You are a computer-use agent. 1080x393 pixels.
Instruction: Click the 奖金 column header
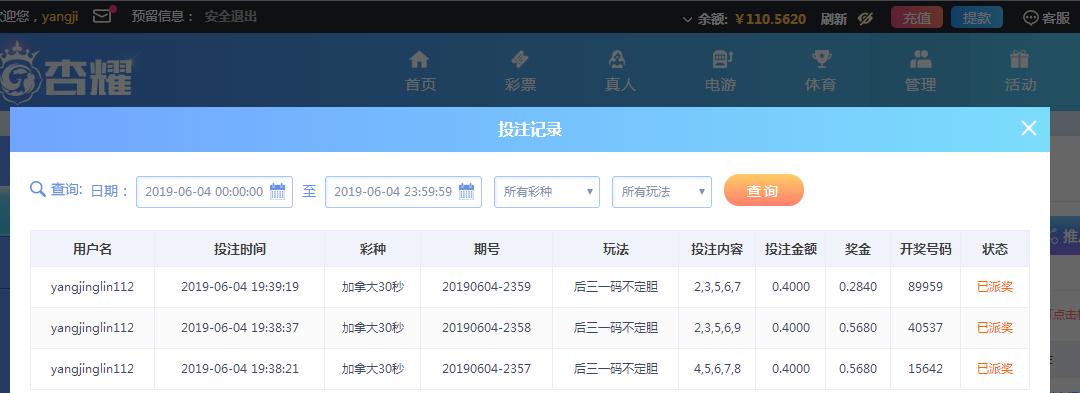click(858, 250)
